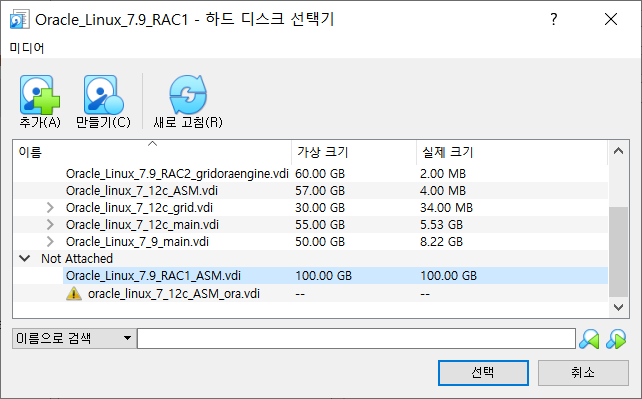Click the search next match icon
Image resolution: width=642 pixels, height=399 pixels.
616,339
